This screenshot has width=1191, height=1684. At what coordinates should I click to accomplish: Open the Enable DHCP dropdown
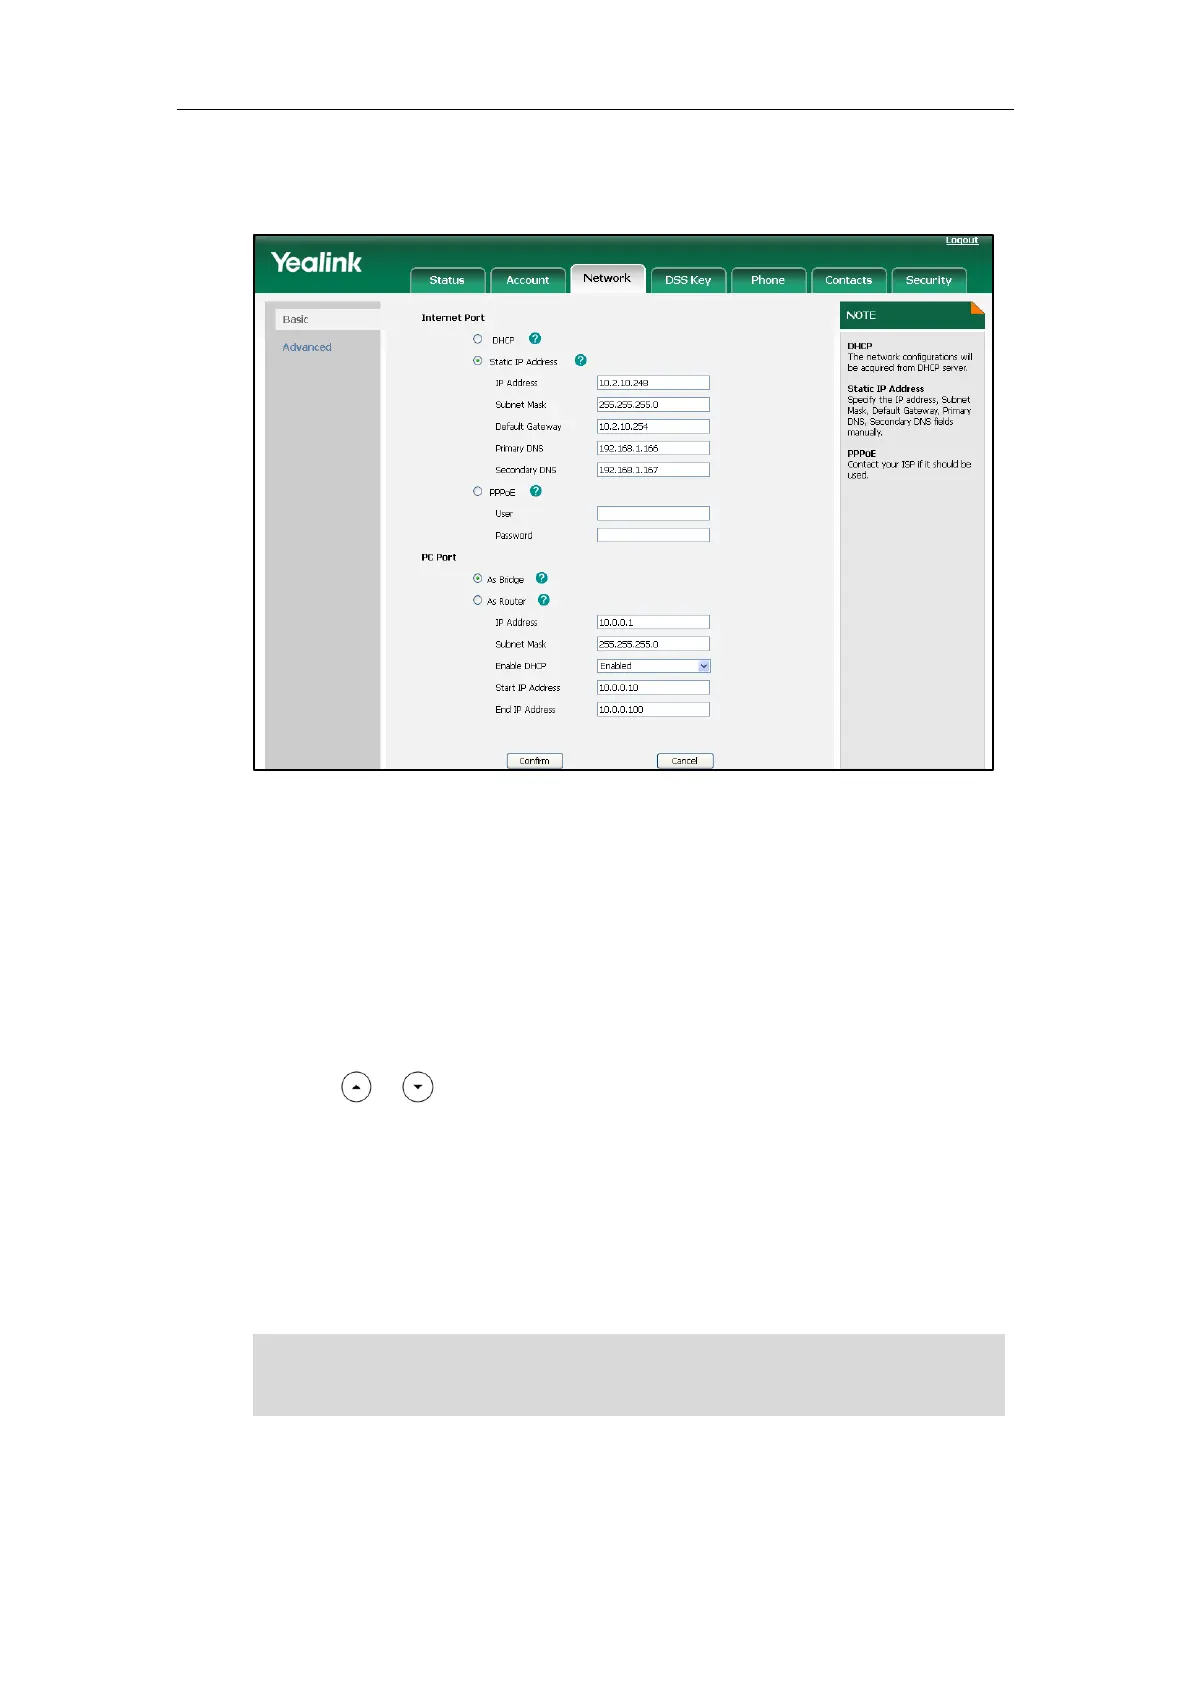point(654,666)
